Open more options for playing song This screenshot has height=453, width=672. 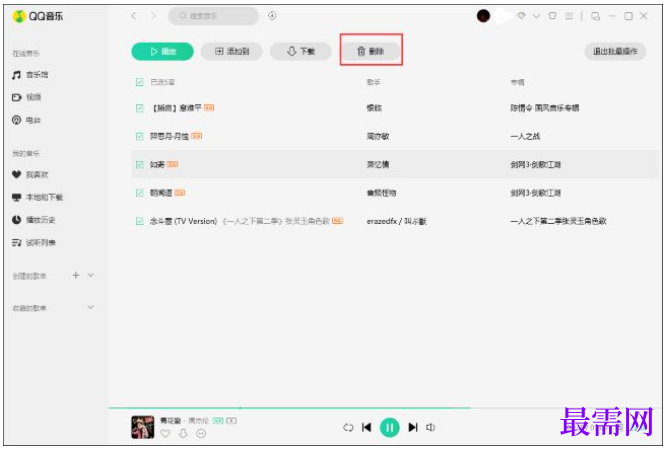201,434
